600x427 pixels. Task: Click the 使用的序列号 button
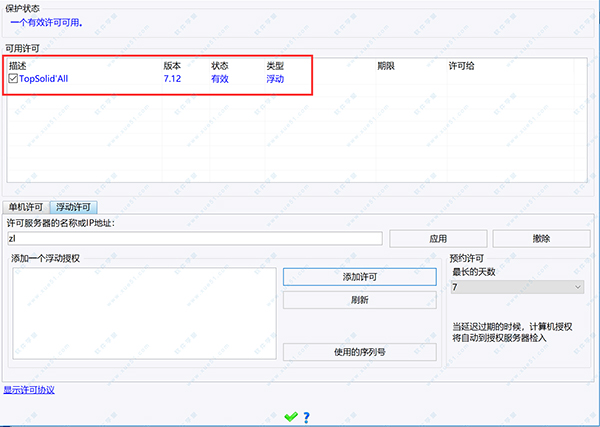[359, 351]
